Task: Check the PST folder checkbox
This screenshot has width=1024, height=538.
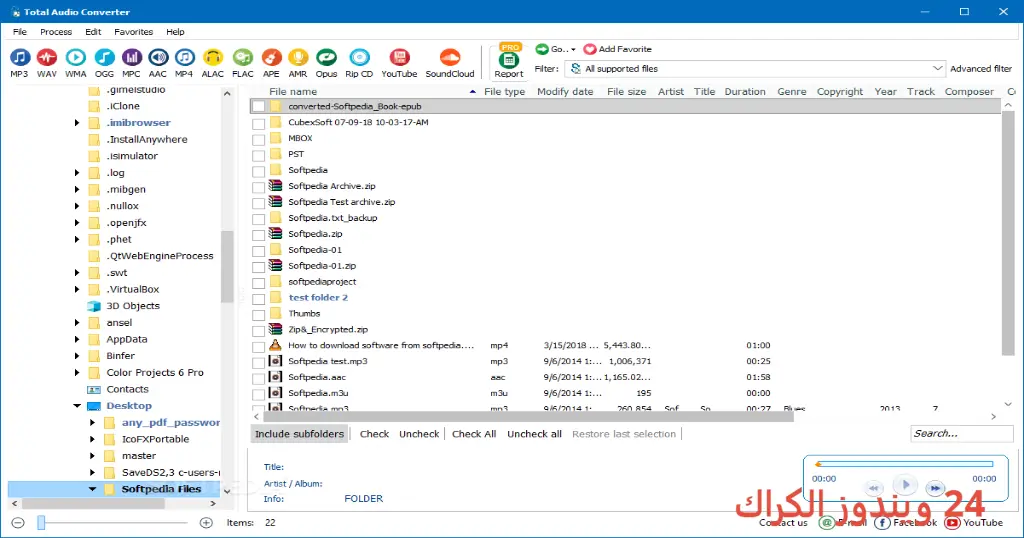Action: (x=259, y=155)
